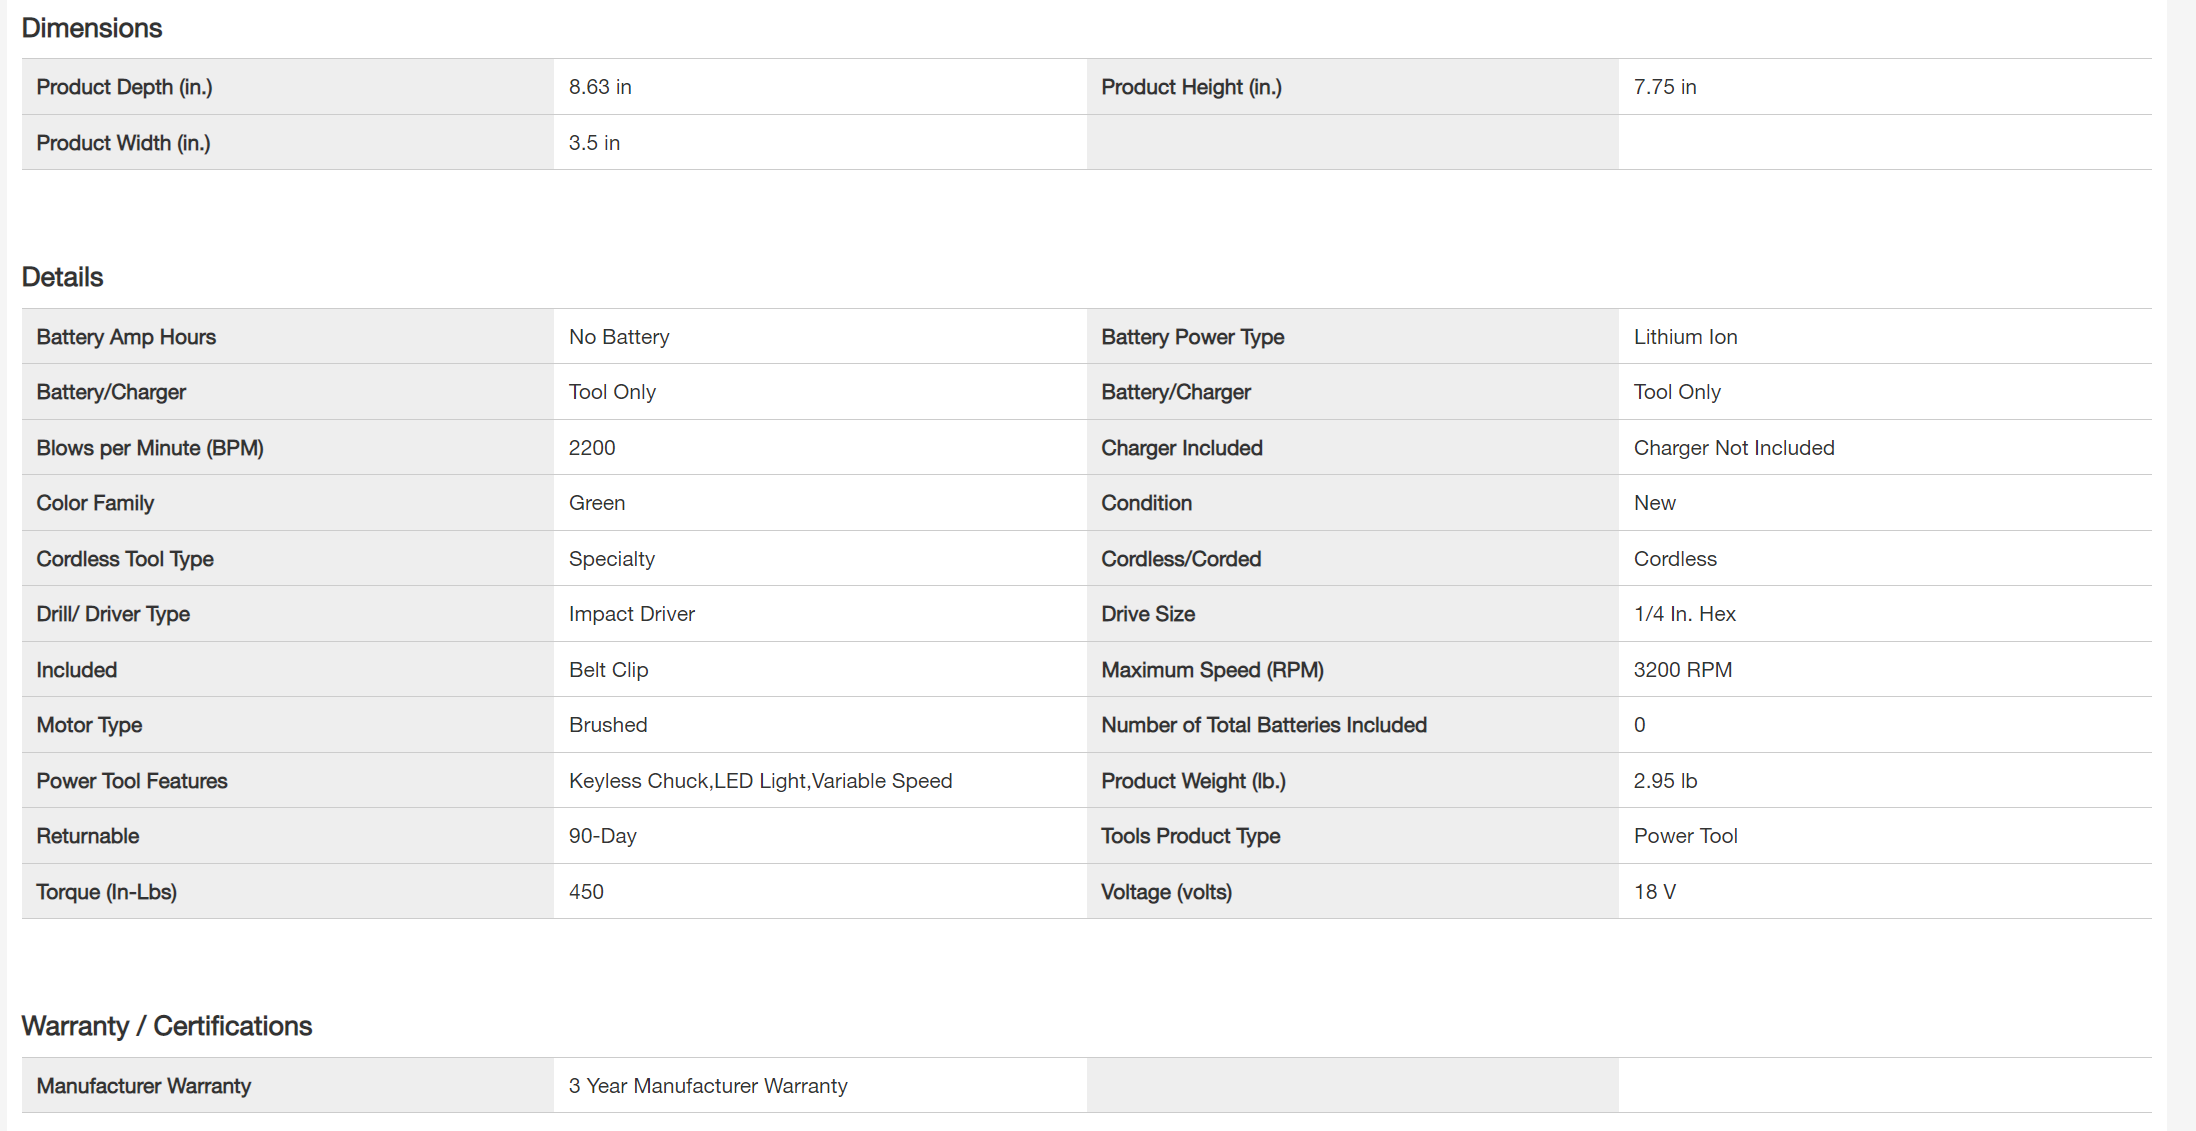Select the Lithium Ion value

tap(1685, 337)
